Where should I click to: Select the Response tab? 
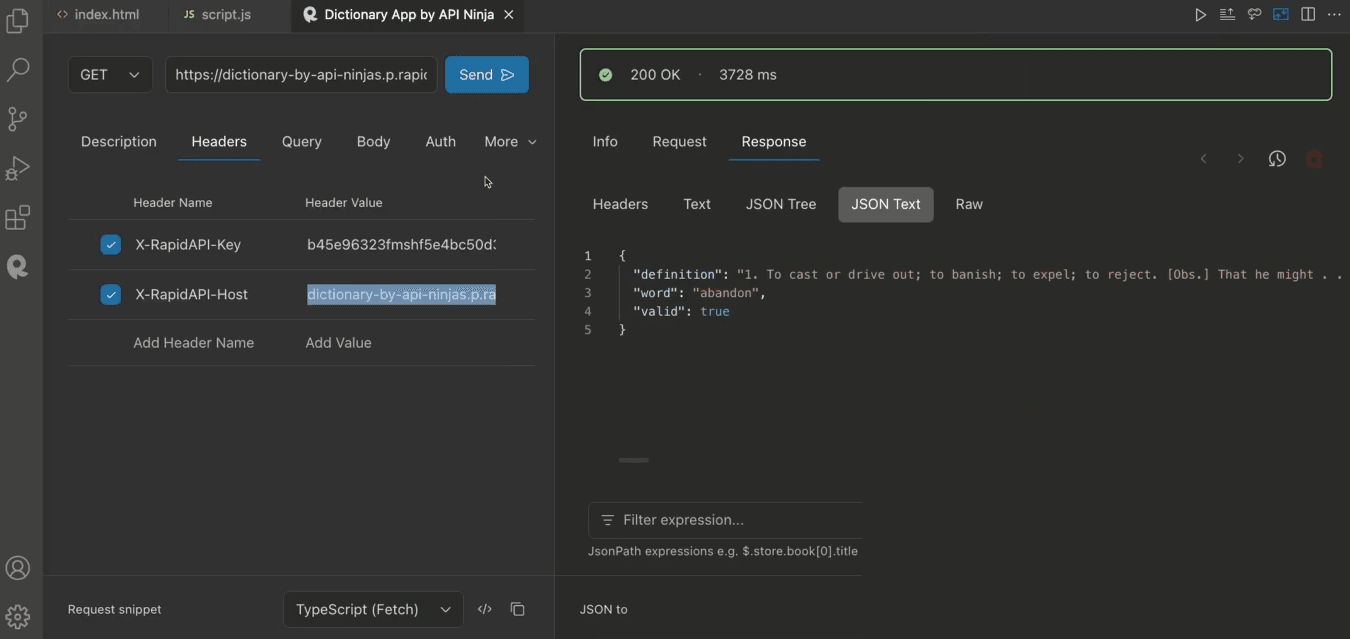point(774,142)
